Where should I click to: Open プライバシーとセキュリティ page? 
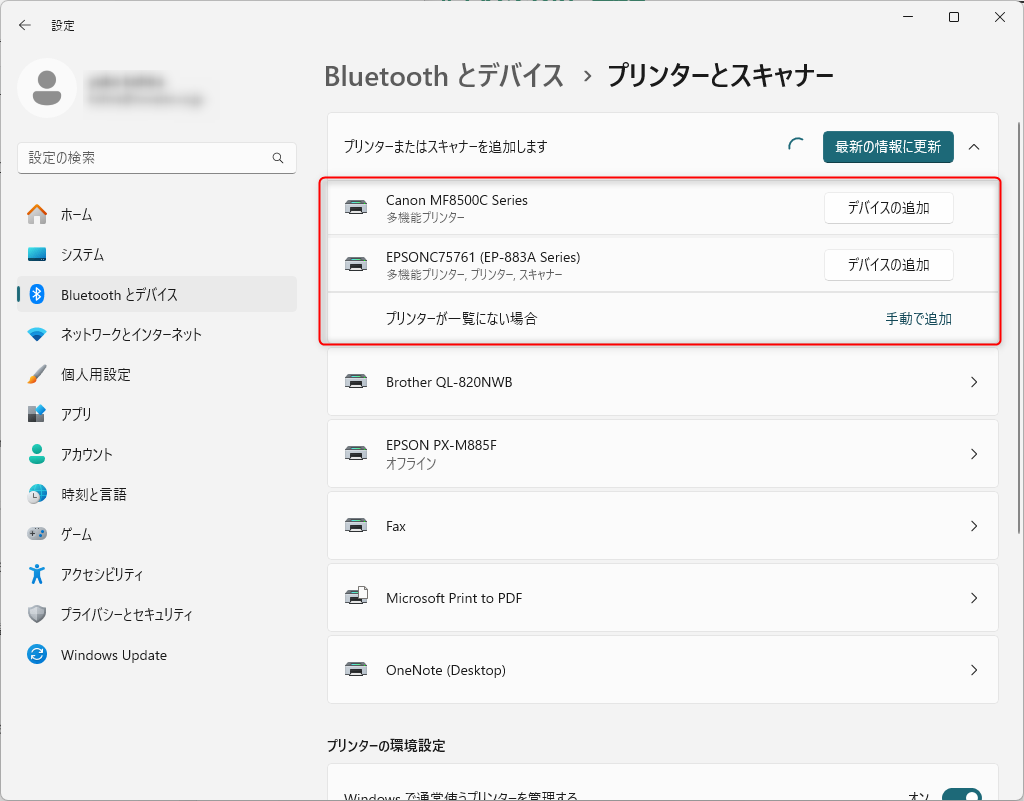point(157,614)
